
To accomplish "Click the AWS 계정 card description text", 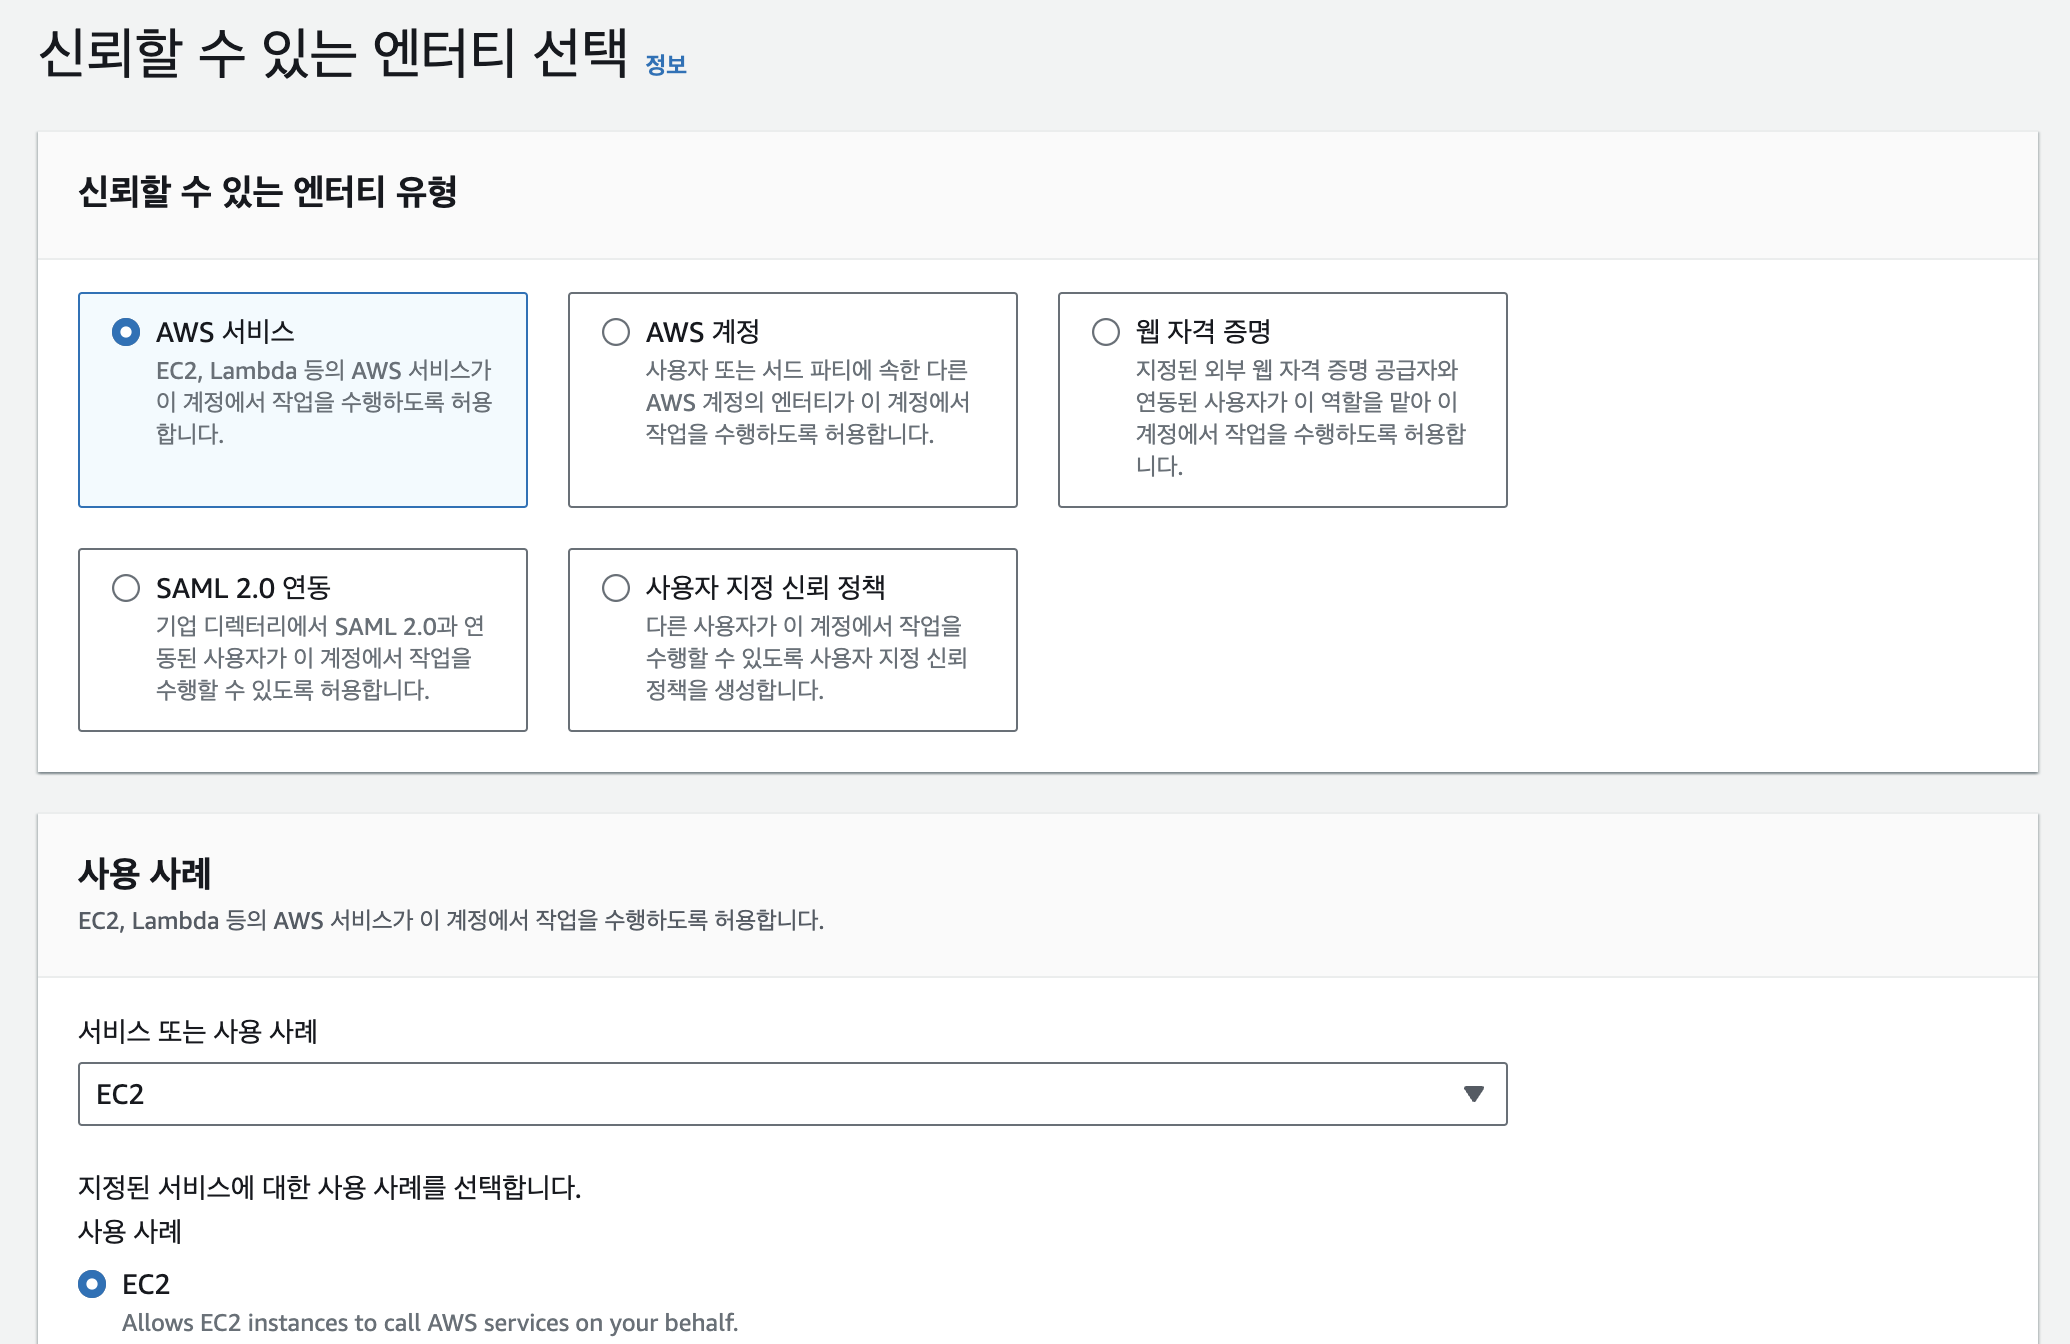I will [806, 402].
